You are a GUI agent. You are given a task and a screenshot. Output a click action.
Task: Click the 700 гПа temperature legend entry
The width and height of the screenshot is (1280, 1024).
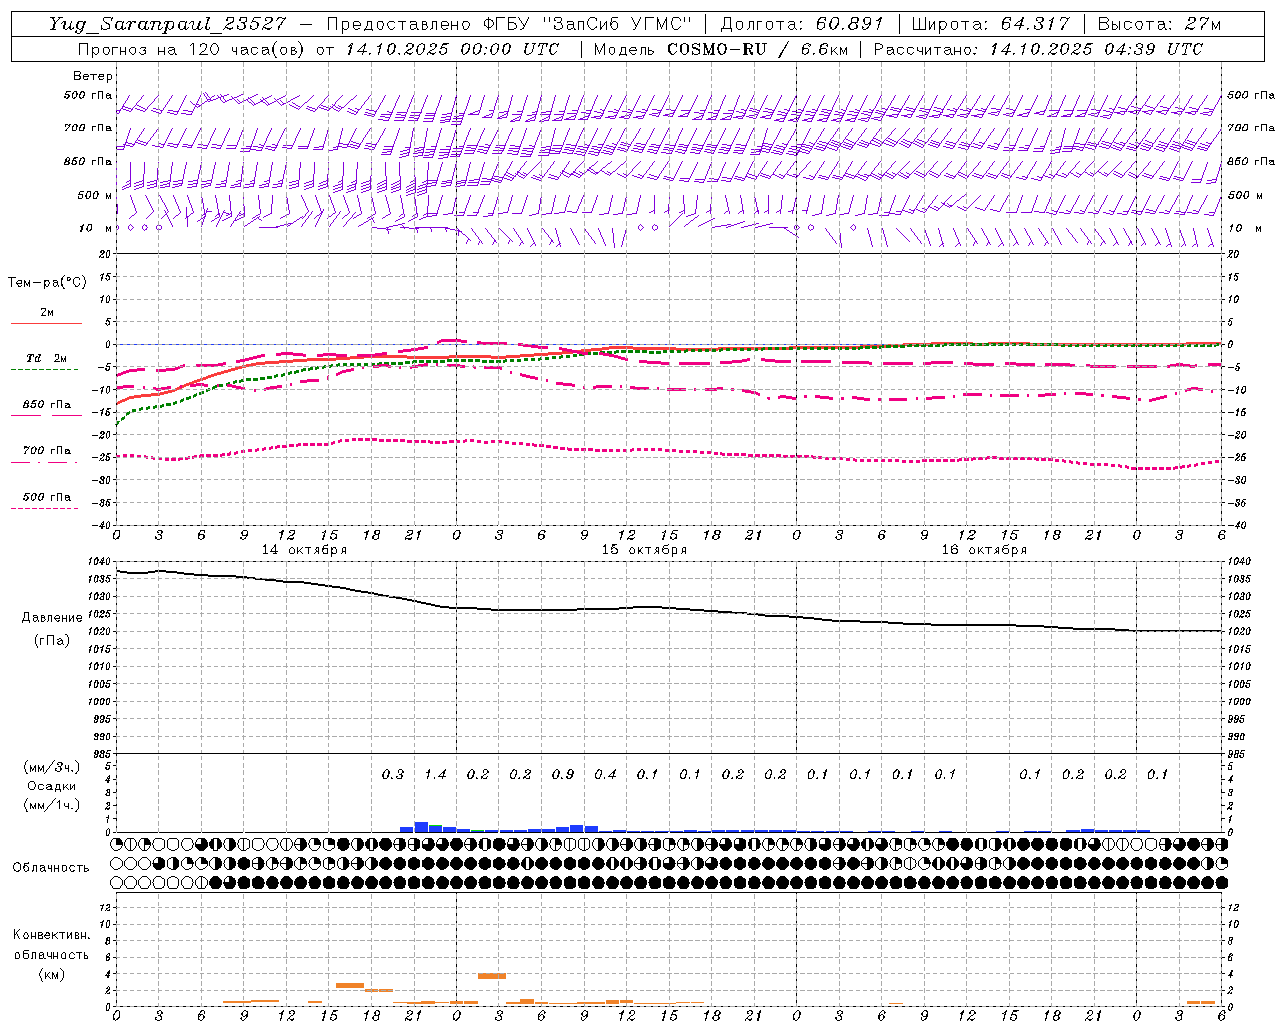[47, 451]
